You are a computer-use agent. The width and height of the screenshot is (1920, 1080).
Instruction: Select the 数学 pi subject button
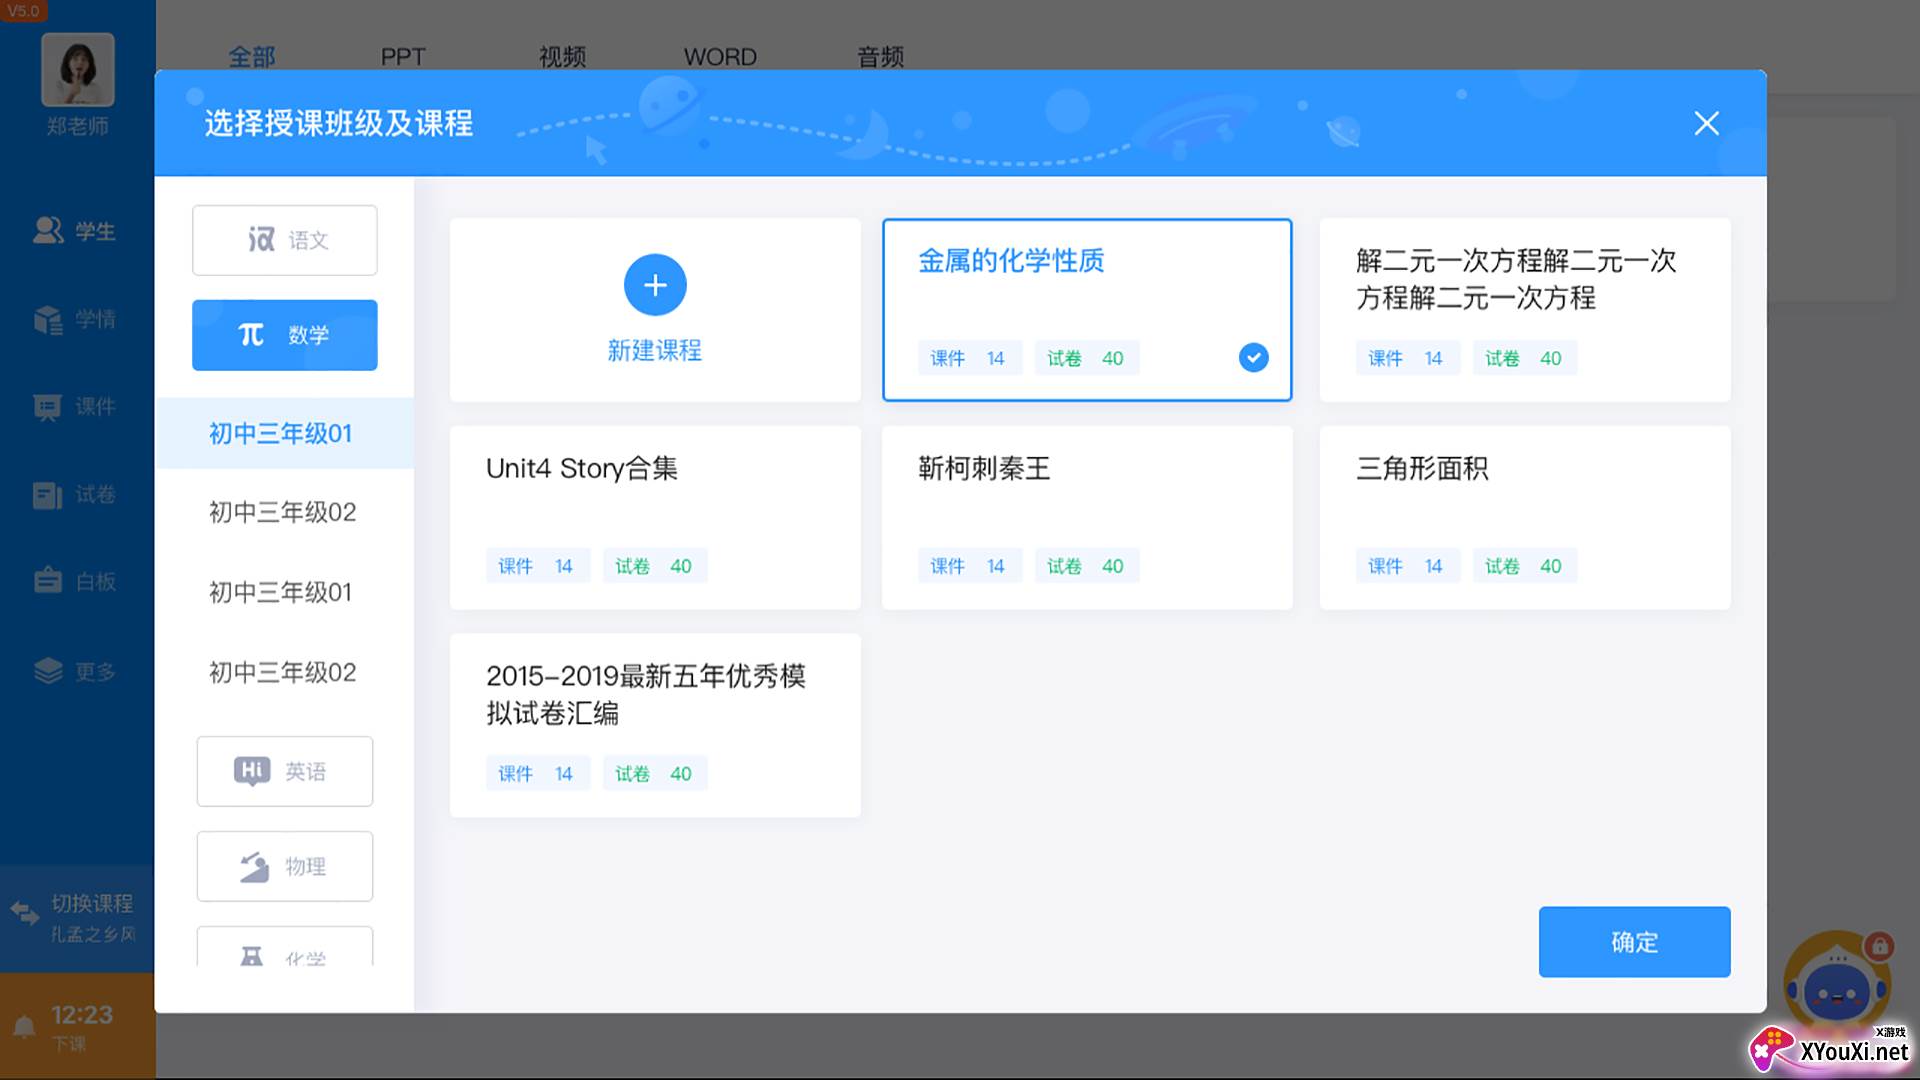click(285, 335)
